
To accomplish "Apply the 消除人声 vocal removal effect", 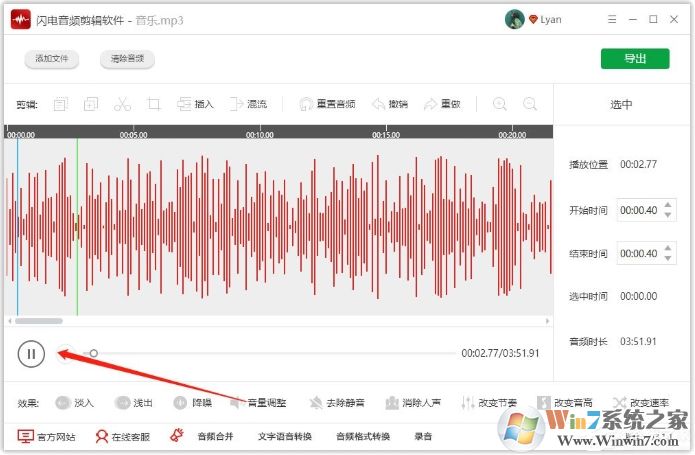I will (413, 403).
